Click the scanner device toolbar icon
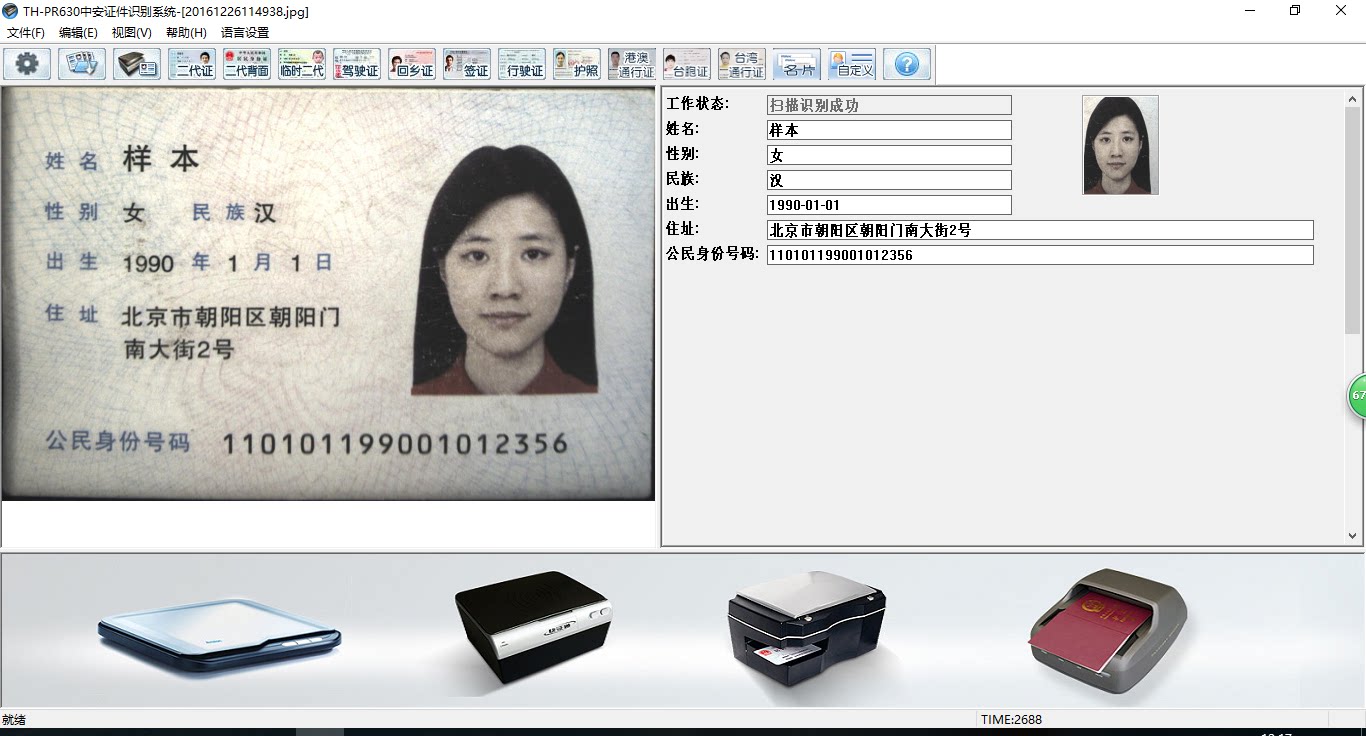The height and width of the screenshot is (736, 1366). [137, 64]
